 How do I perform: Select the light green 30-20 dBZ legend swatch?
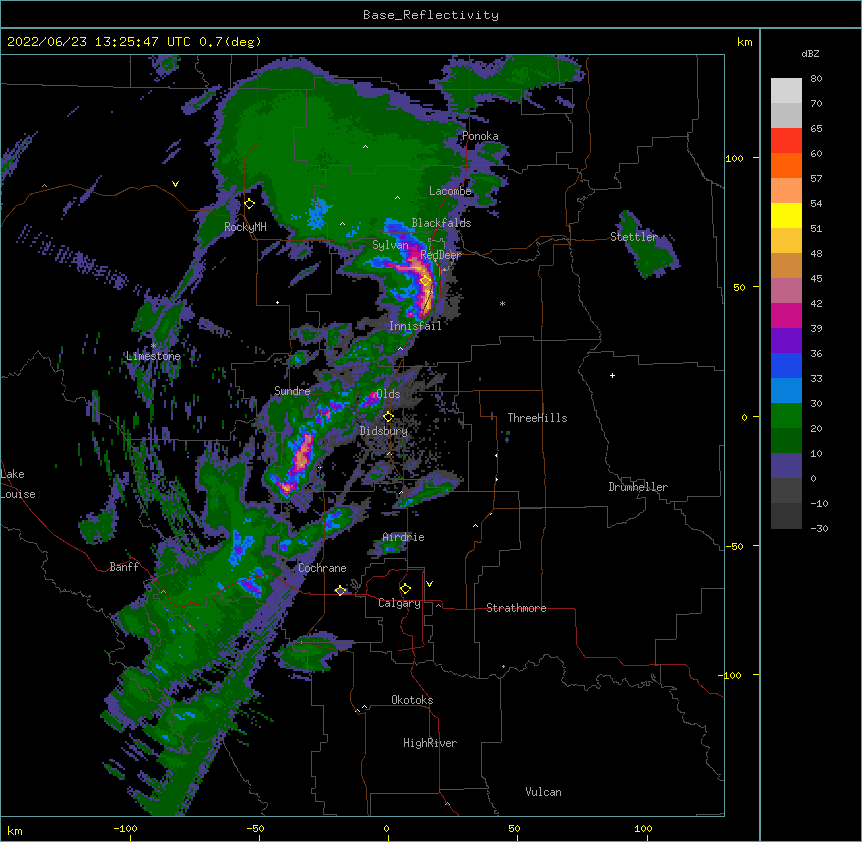786,416
